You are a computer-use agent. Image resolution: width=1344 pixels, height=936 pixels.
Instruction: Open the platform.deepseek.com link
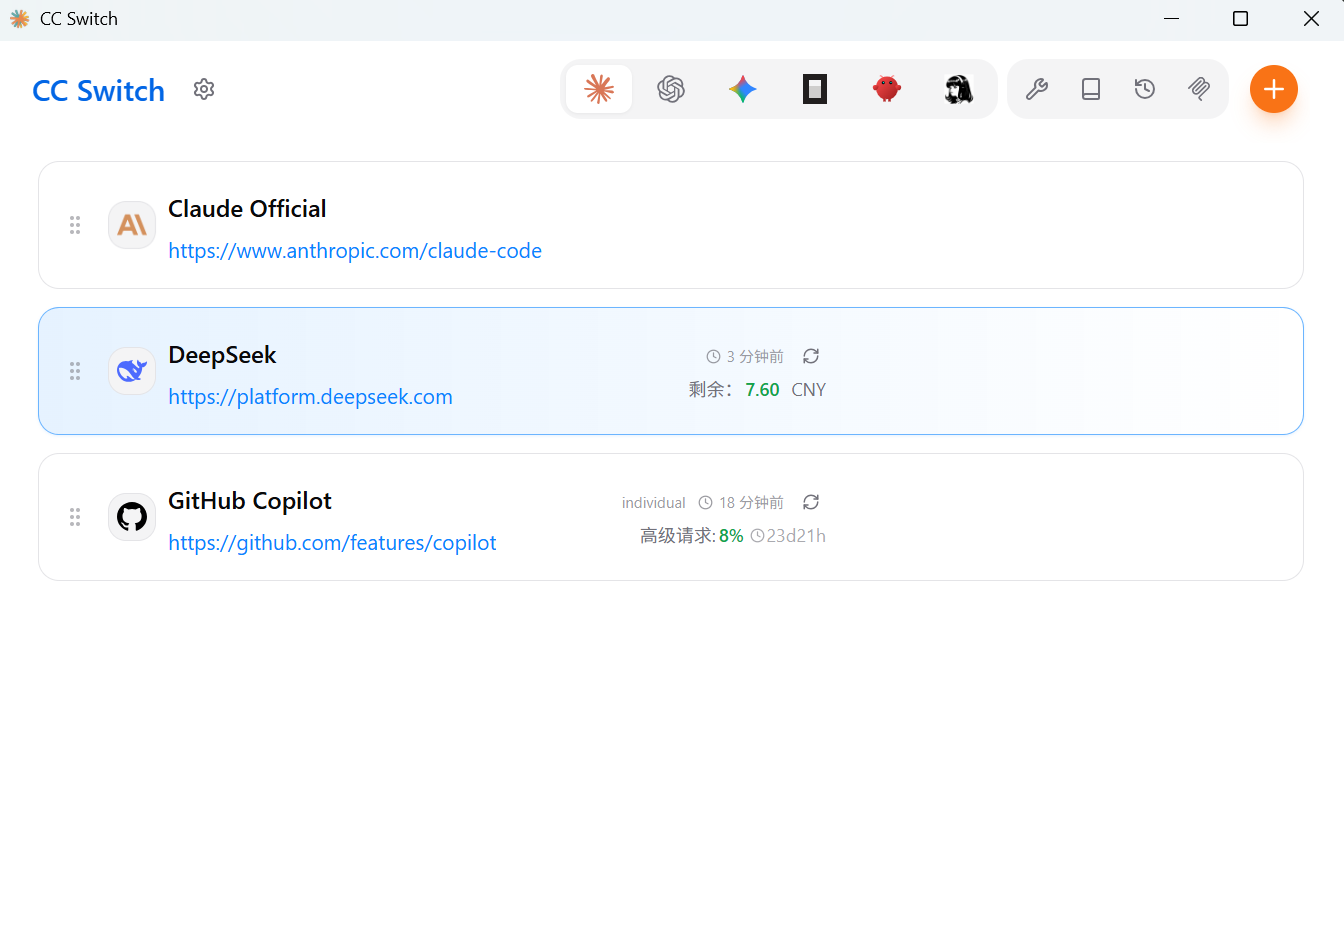(x=310, y=397)
